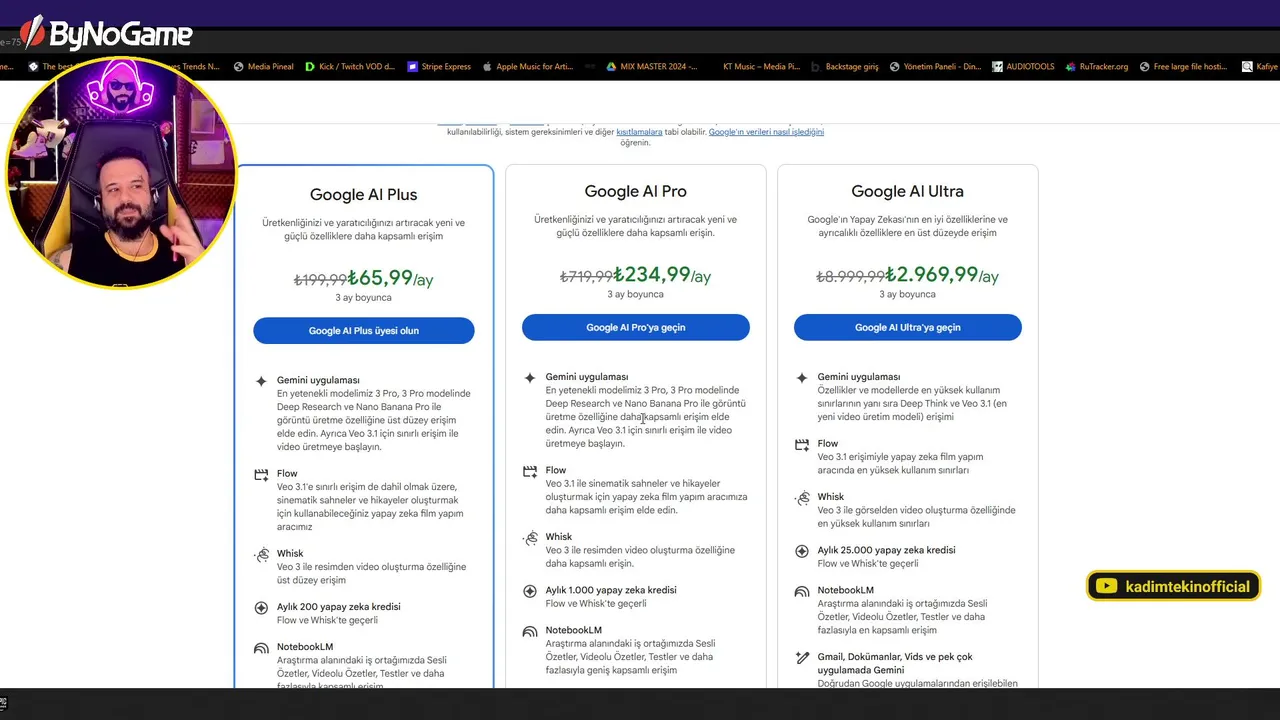
Task: Click credits icon beside Aylık 200 yapay zeka kredisi
Action: (x=261, y=607)
